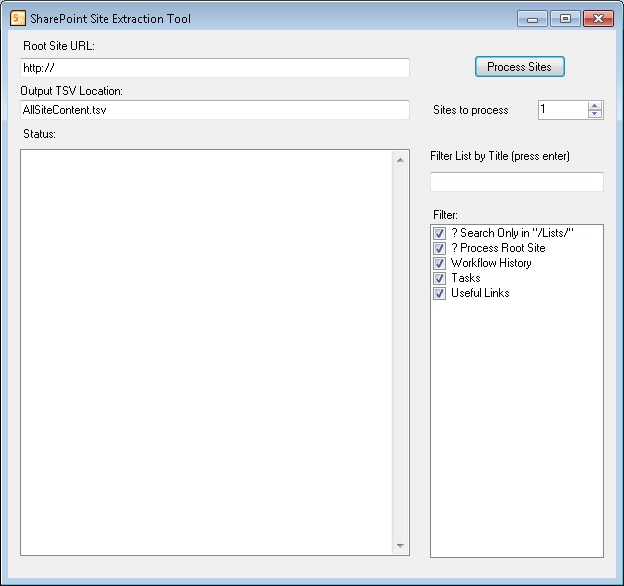
Task: Click inside the Sites to process box
Action: pos(563,110)
